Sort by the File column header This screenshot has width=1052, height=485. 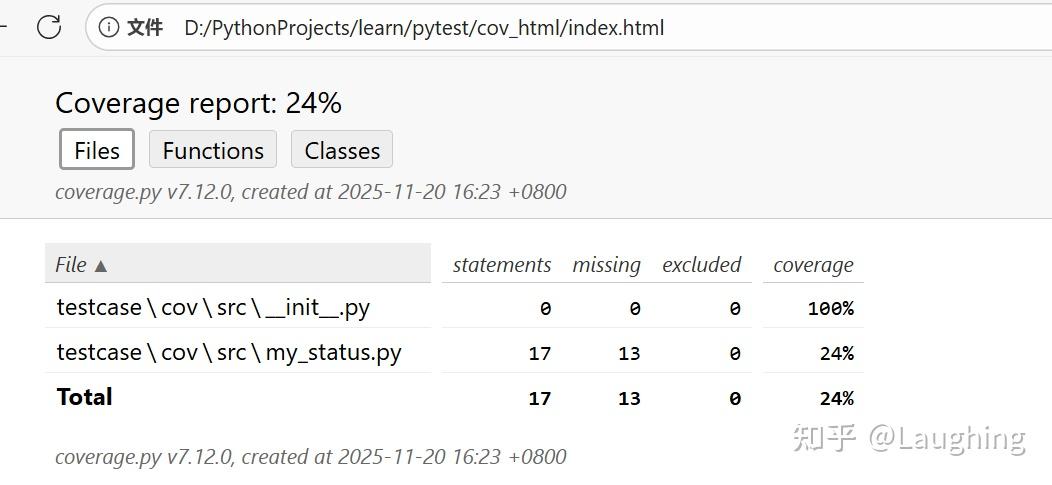pyautogui.click(x=80, y=265)
